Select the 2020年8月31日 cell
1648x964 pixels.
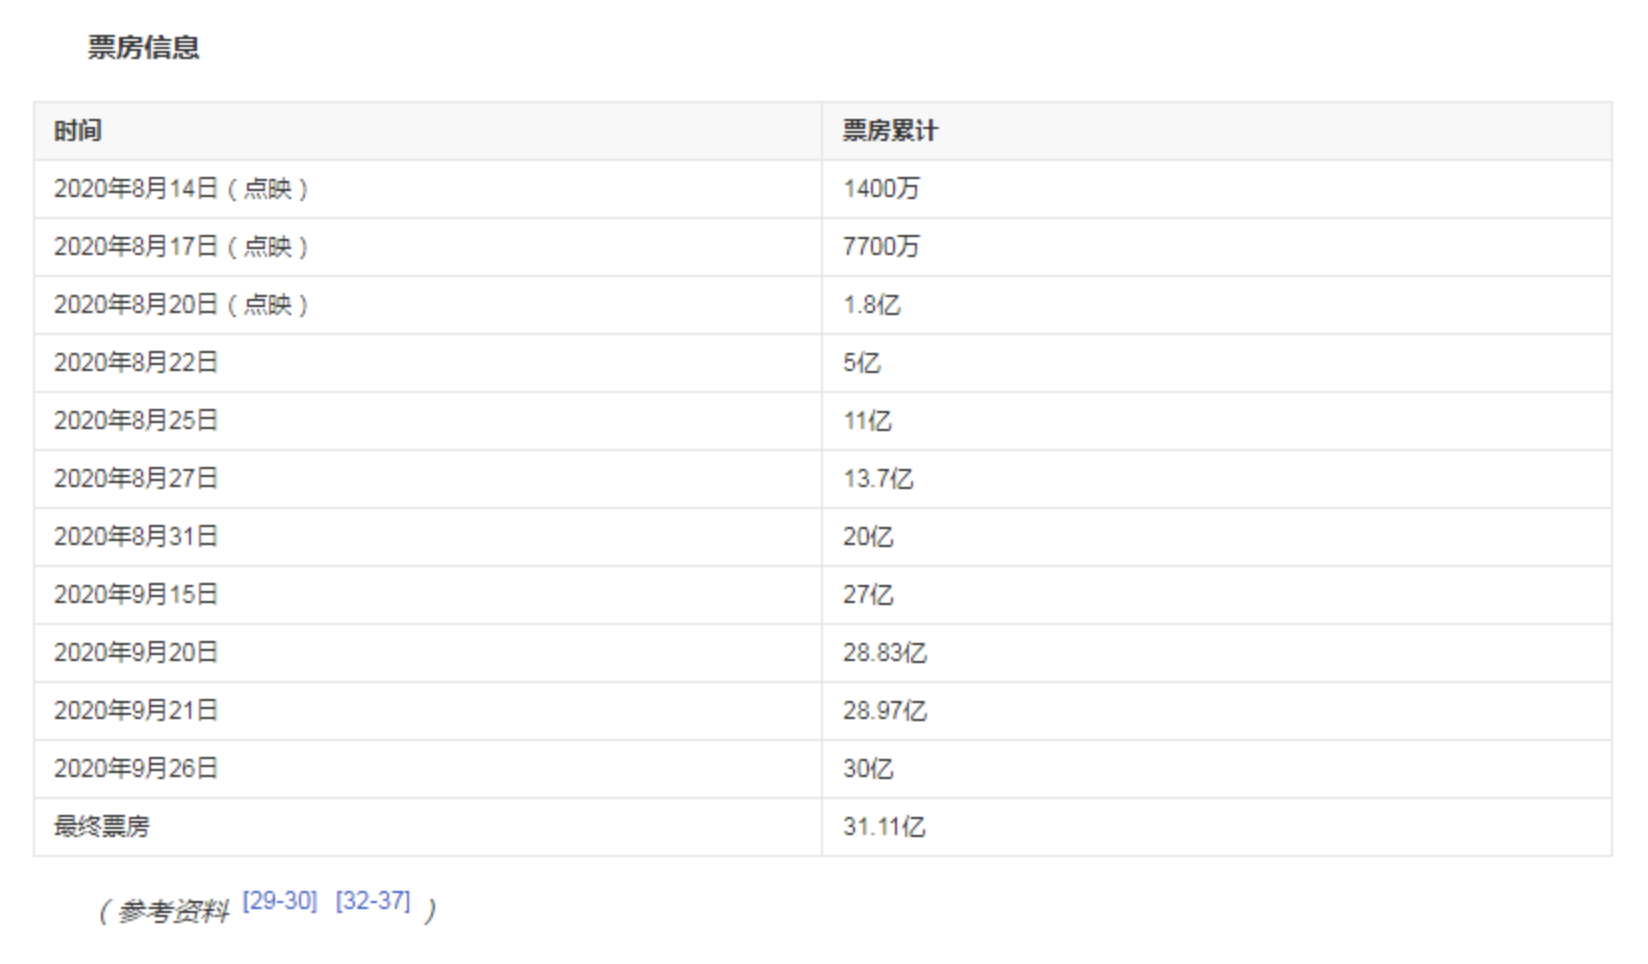click(x=428, y=537)
